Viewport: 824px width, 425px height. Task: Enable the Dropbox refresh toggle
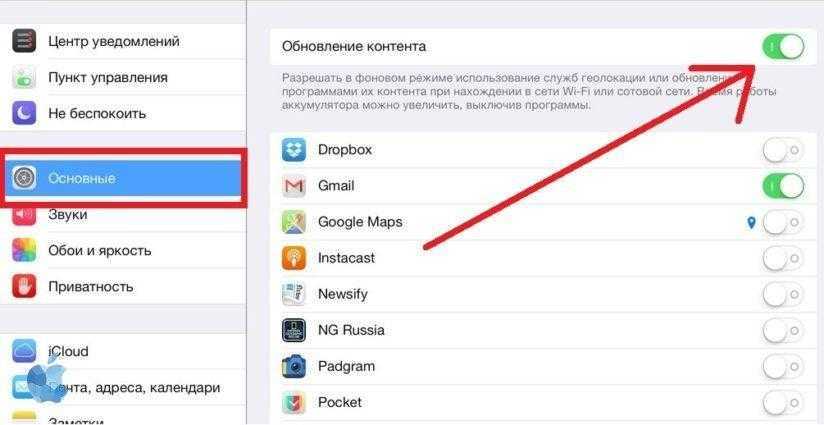pos(783,151)
